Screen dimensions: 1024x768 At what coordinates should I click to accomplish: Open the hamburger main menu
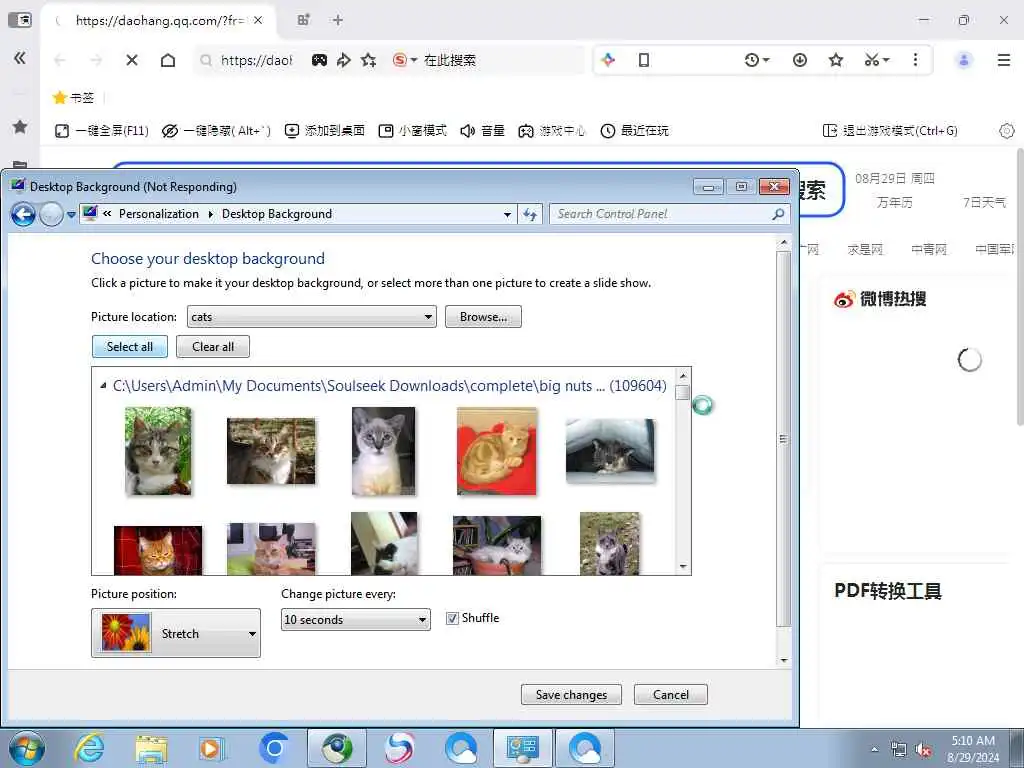[x=1004, y=60]
